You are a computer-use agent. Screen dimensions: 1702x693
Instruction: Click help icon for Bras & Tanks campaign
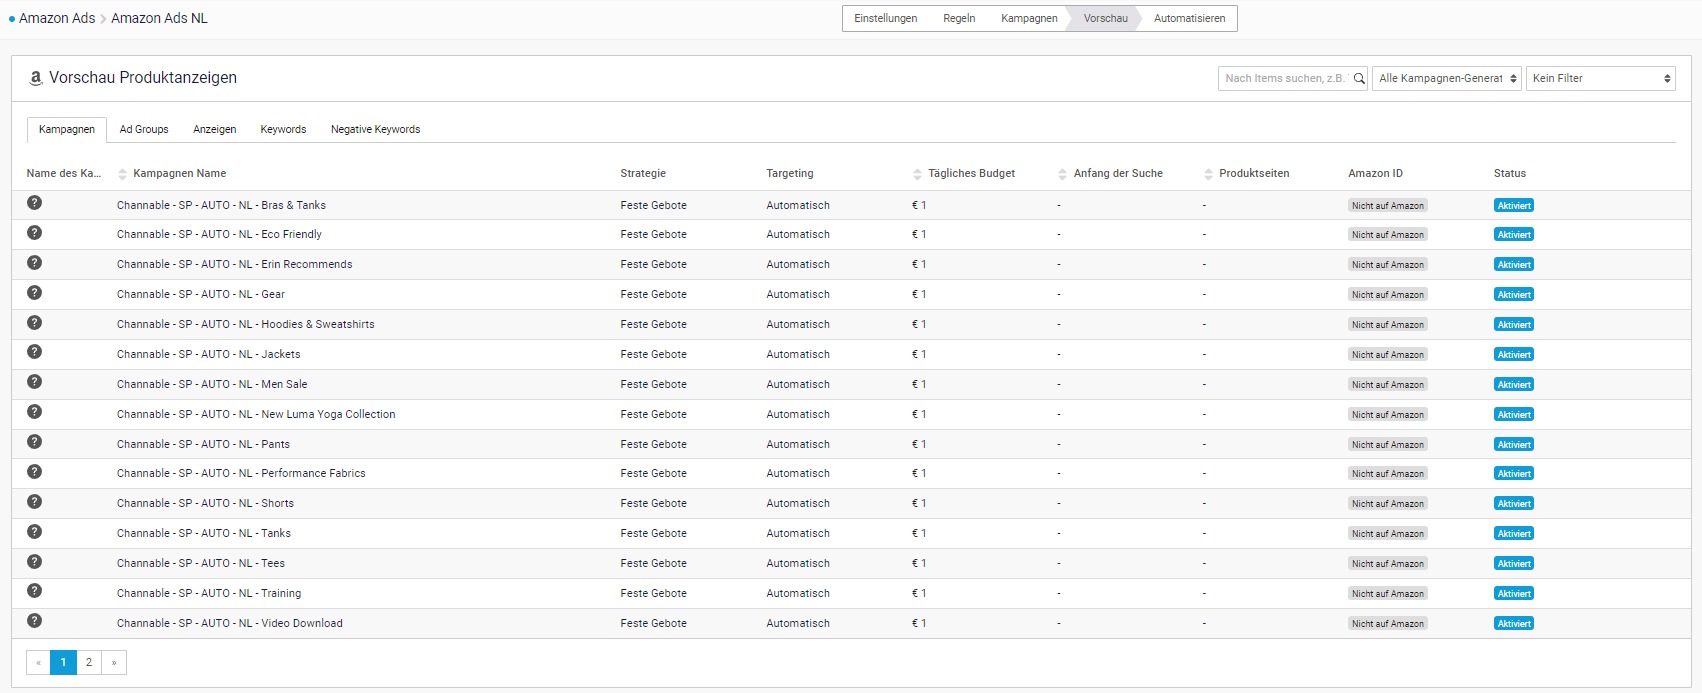pyautogui.click(x=34, y=203)
